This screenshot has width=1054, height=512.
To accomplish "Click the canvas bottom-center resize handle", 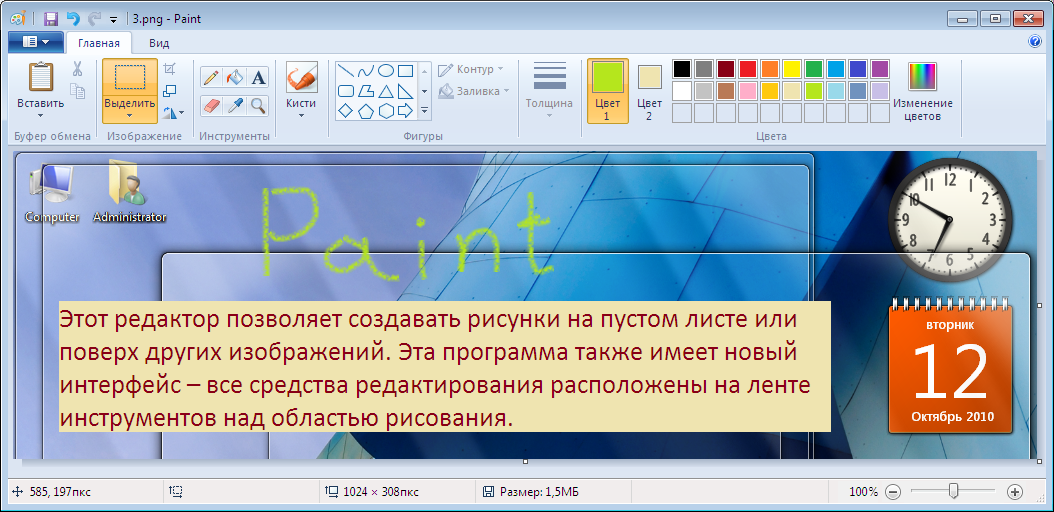I will coord(525,462).
